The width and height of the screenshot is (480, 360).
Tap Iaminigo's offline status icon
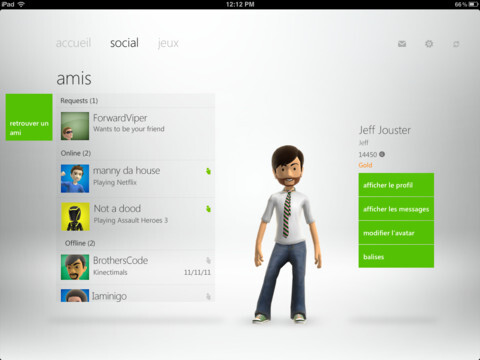point(208,296)
